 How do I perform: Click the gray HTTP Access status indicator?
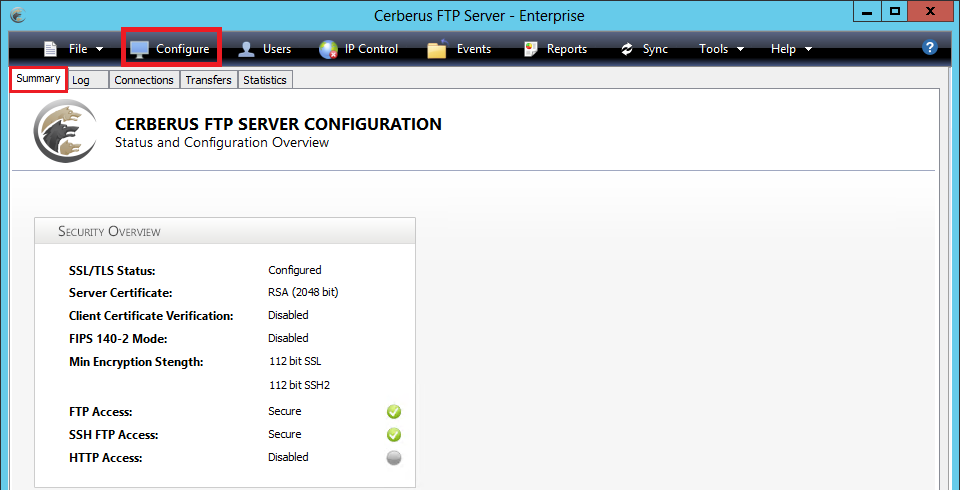tap(394, 458)
